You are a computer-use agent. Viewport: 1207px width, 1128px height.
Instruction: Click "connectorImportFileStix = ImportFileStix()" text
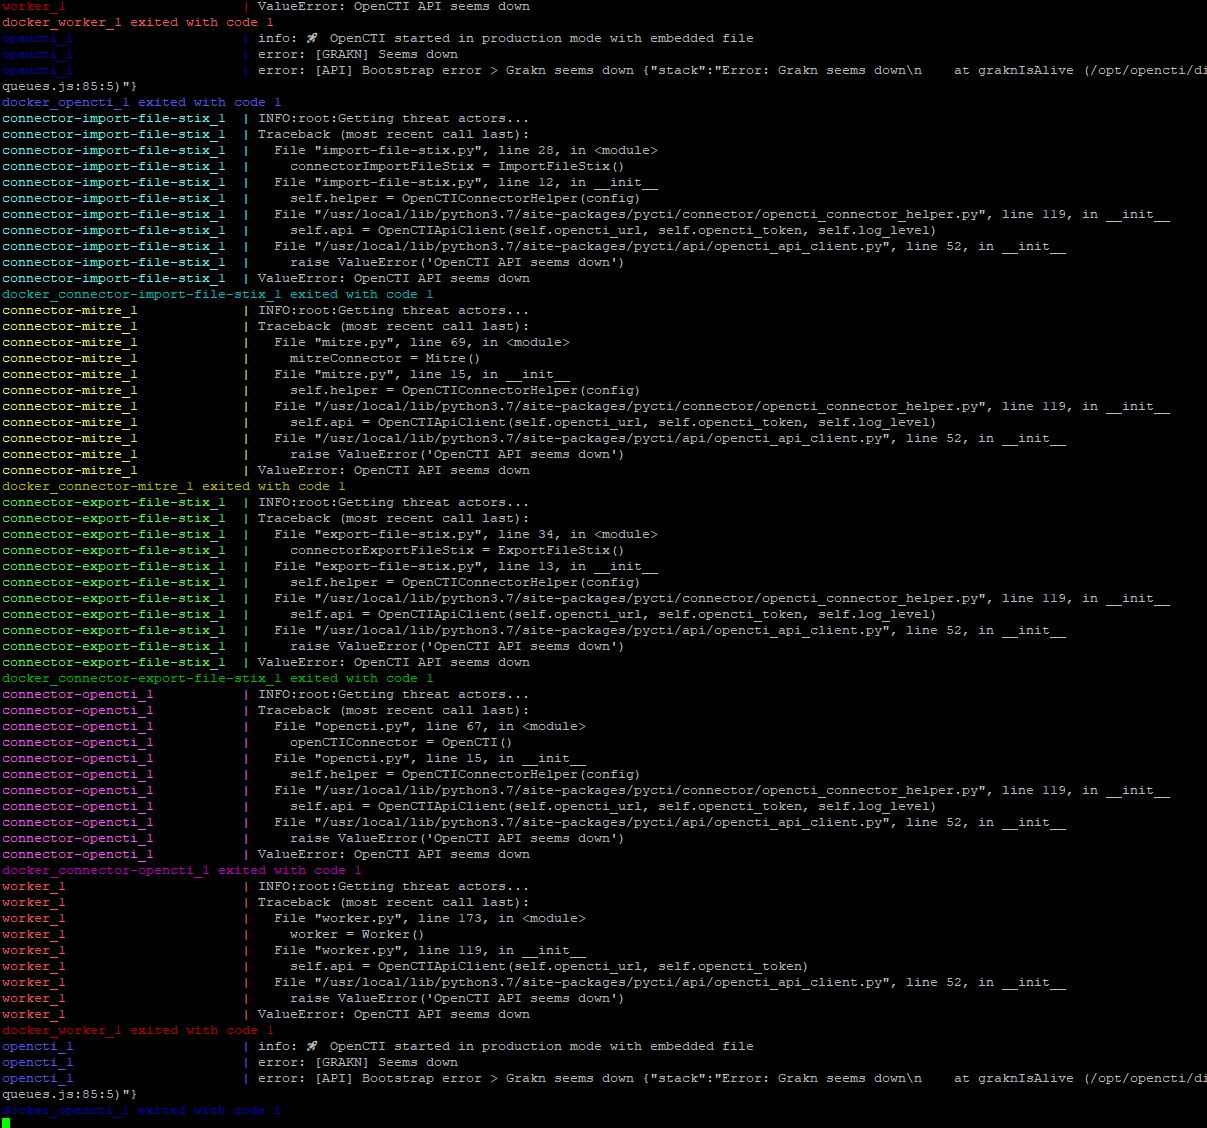coord(457,166)
